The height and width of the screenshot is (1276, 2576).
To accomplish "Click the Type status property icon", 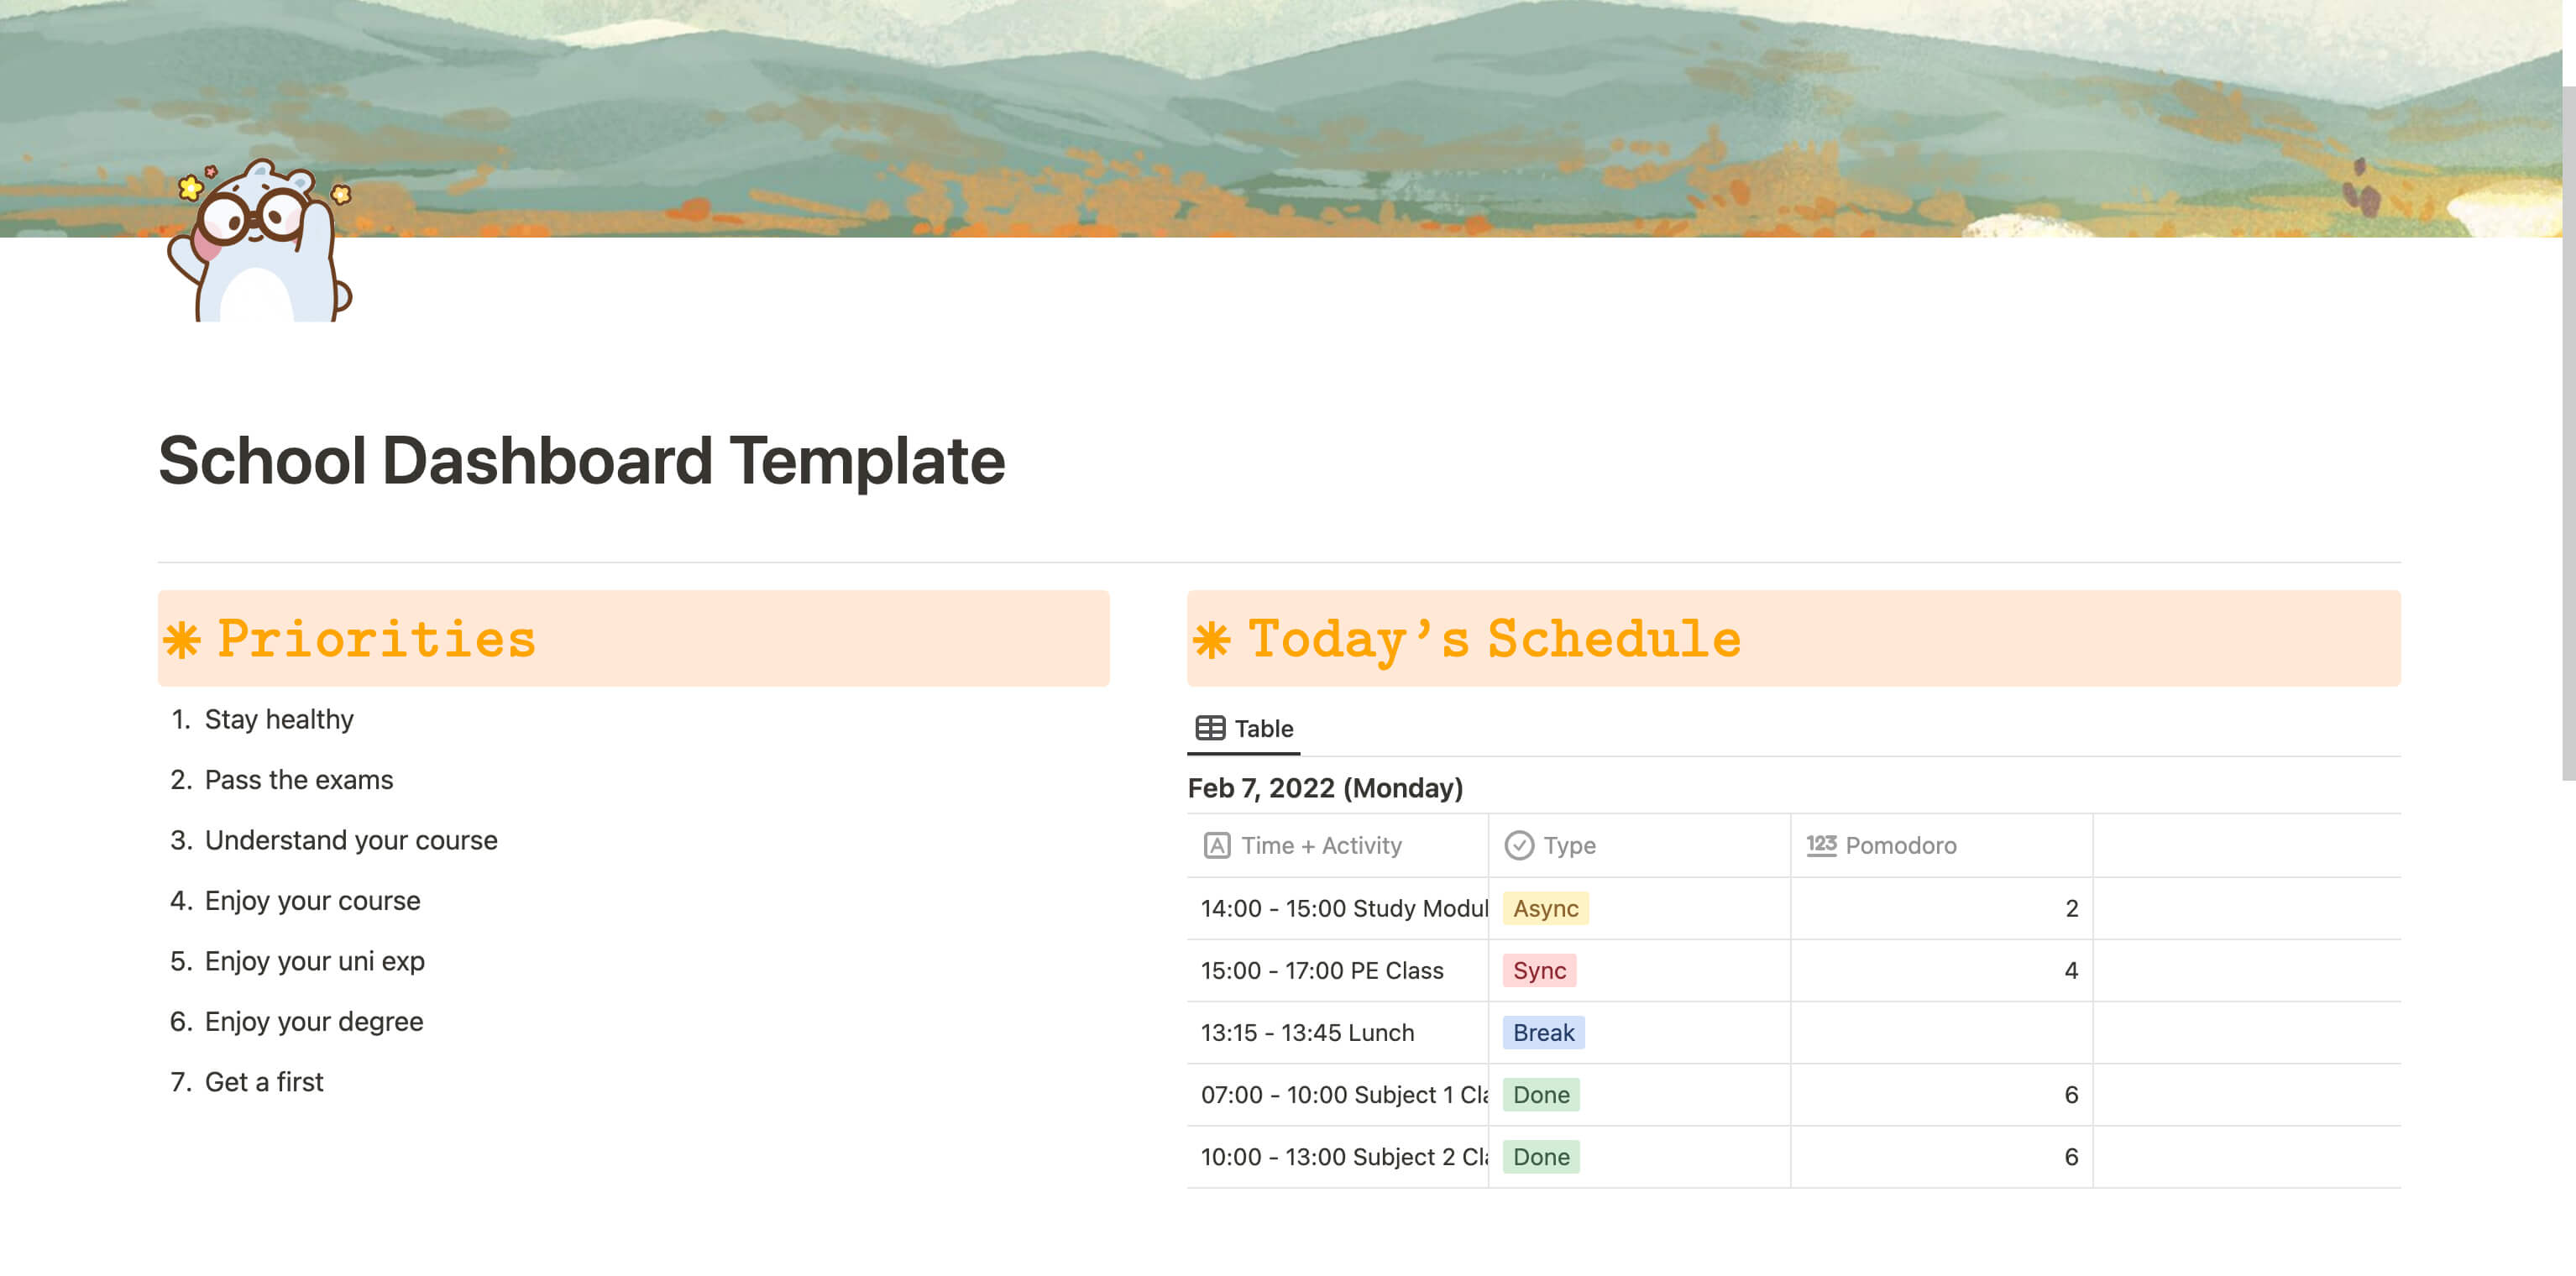I will [x=1518, y=845].
